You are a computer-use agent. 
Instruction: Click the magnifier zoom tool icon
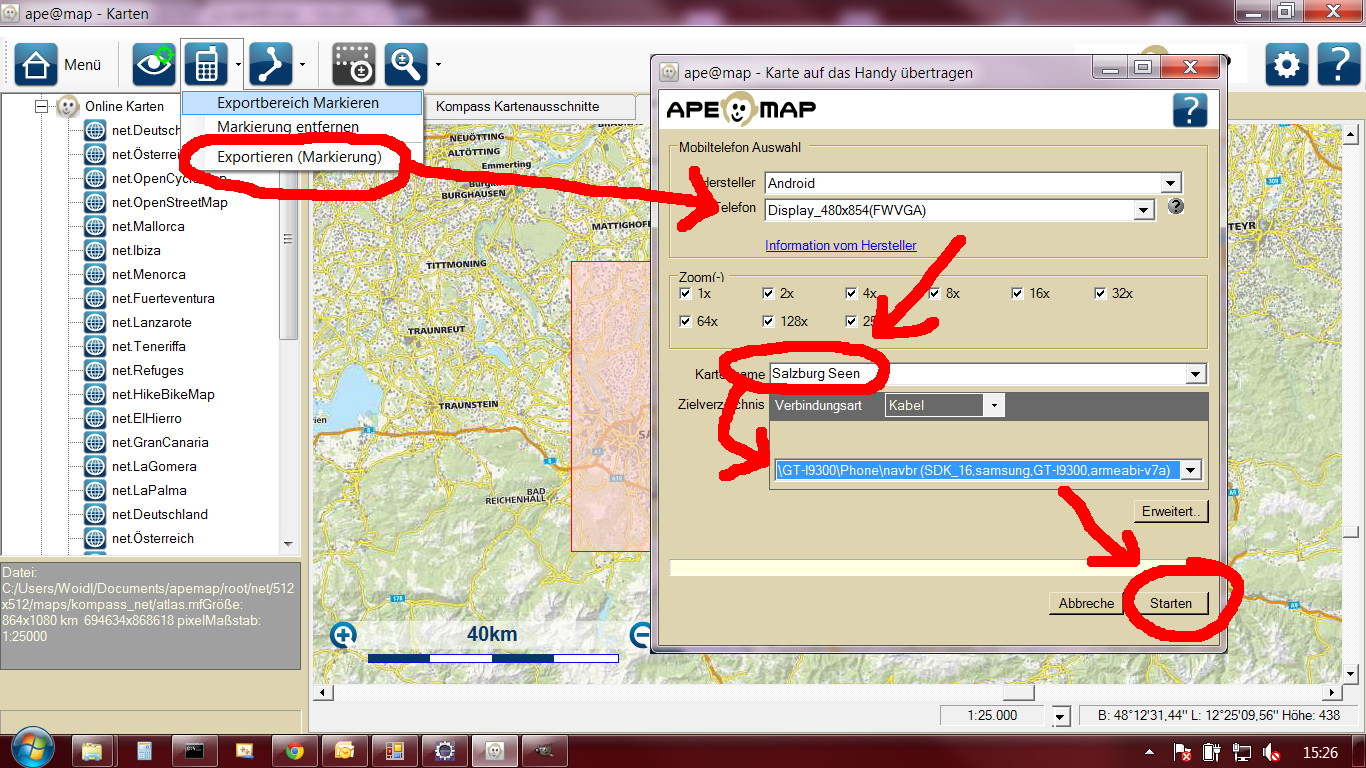click(406, 65)
